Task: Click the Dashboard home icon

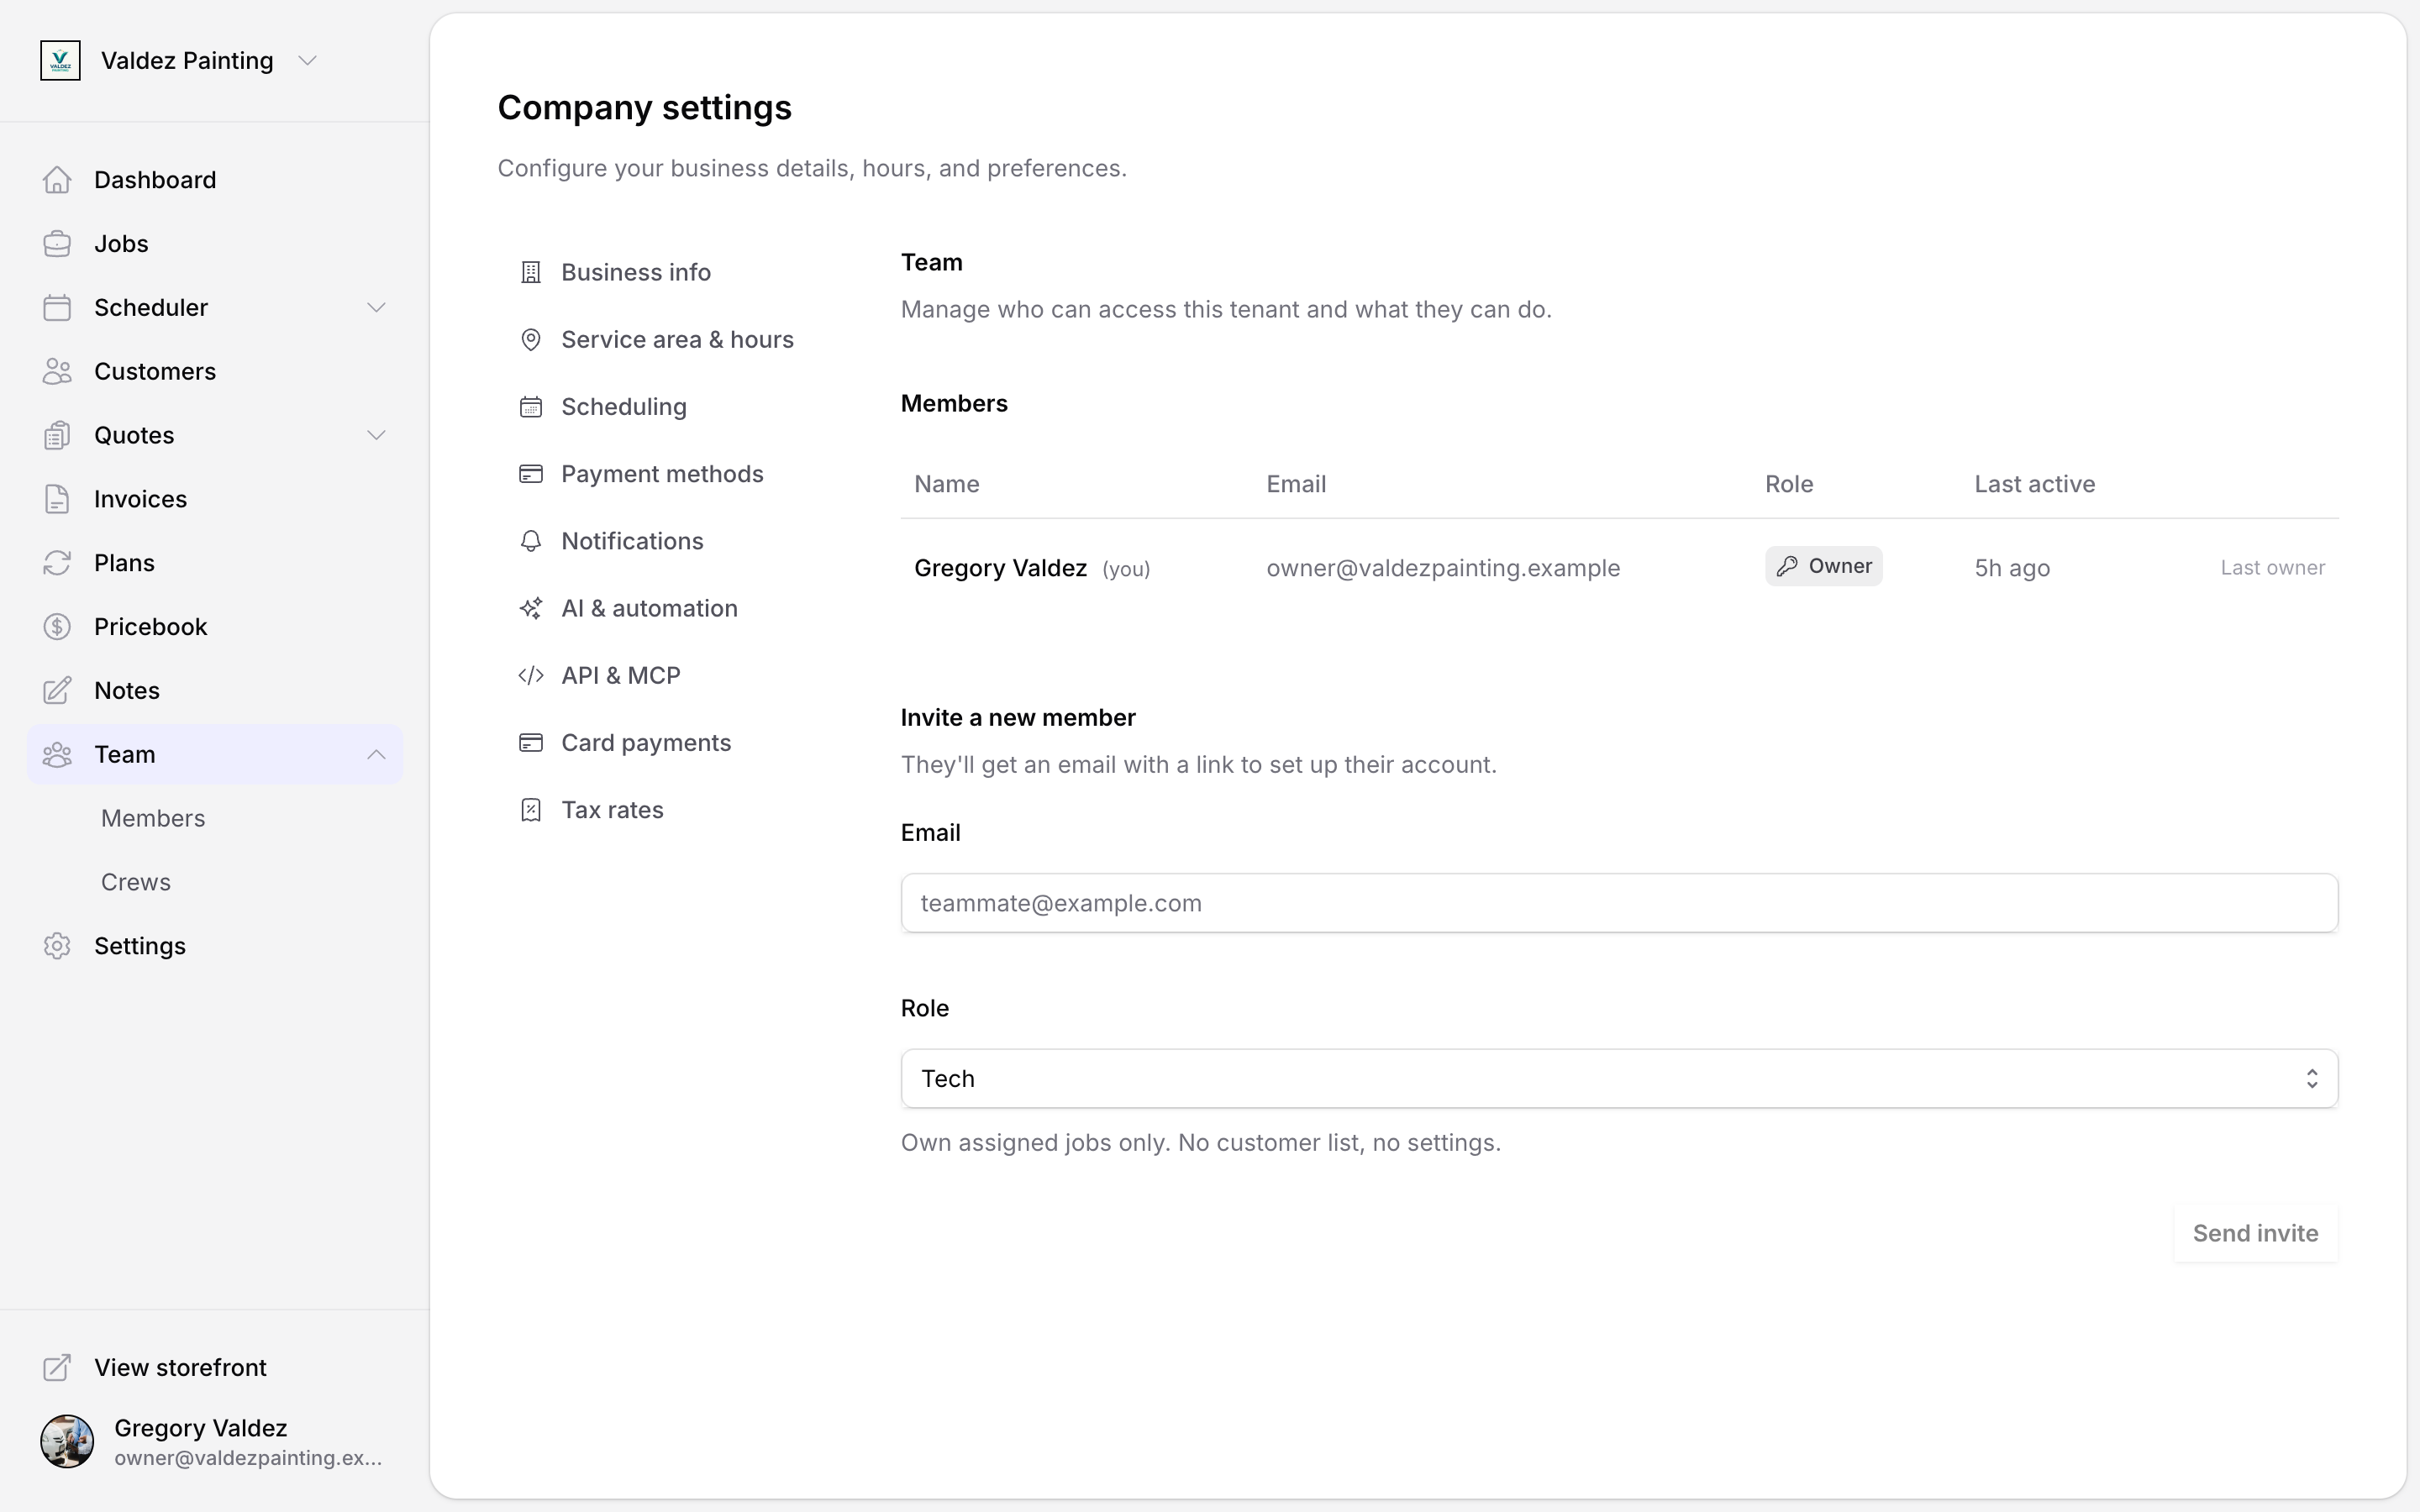Action: 57,180
